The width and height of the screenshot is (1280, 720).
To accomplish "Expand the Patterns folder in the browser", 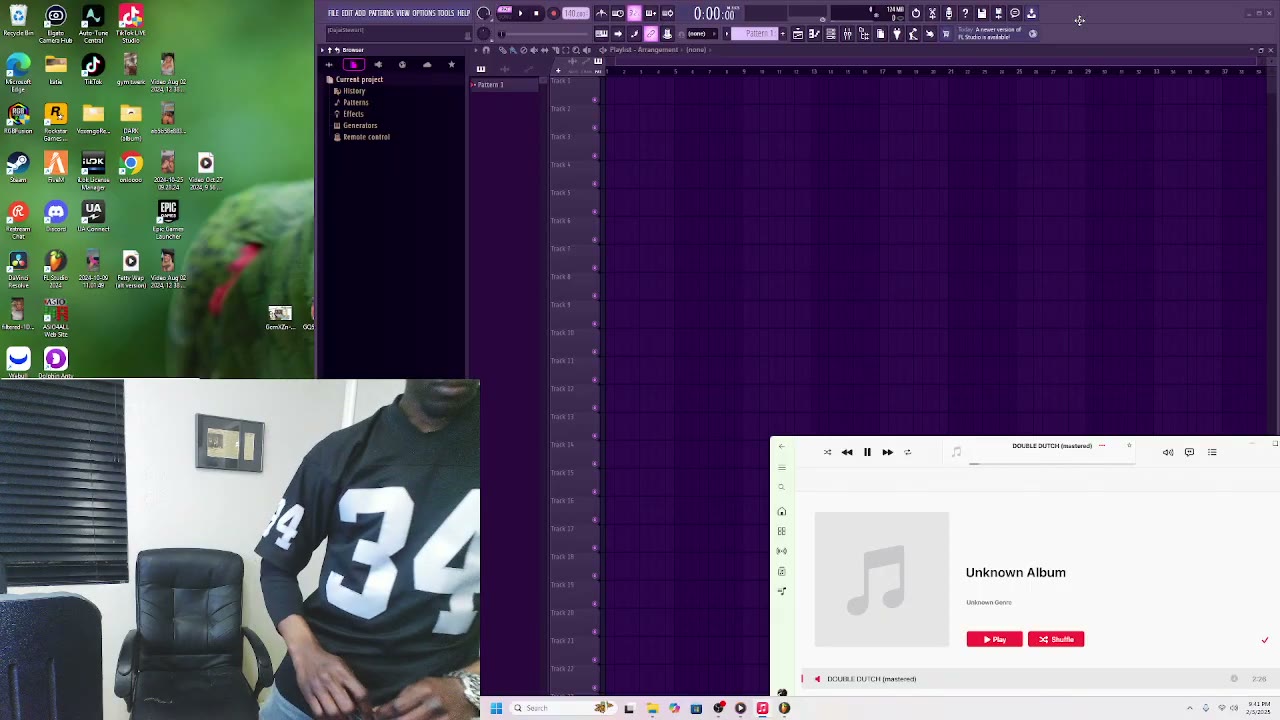I will (355, 102).
